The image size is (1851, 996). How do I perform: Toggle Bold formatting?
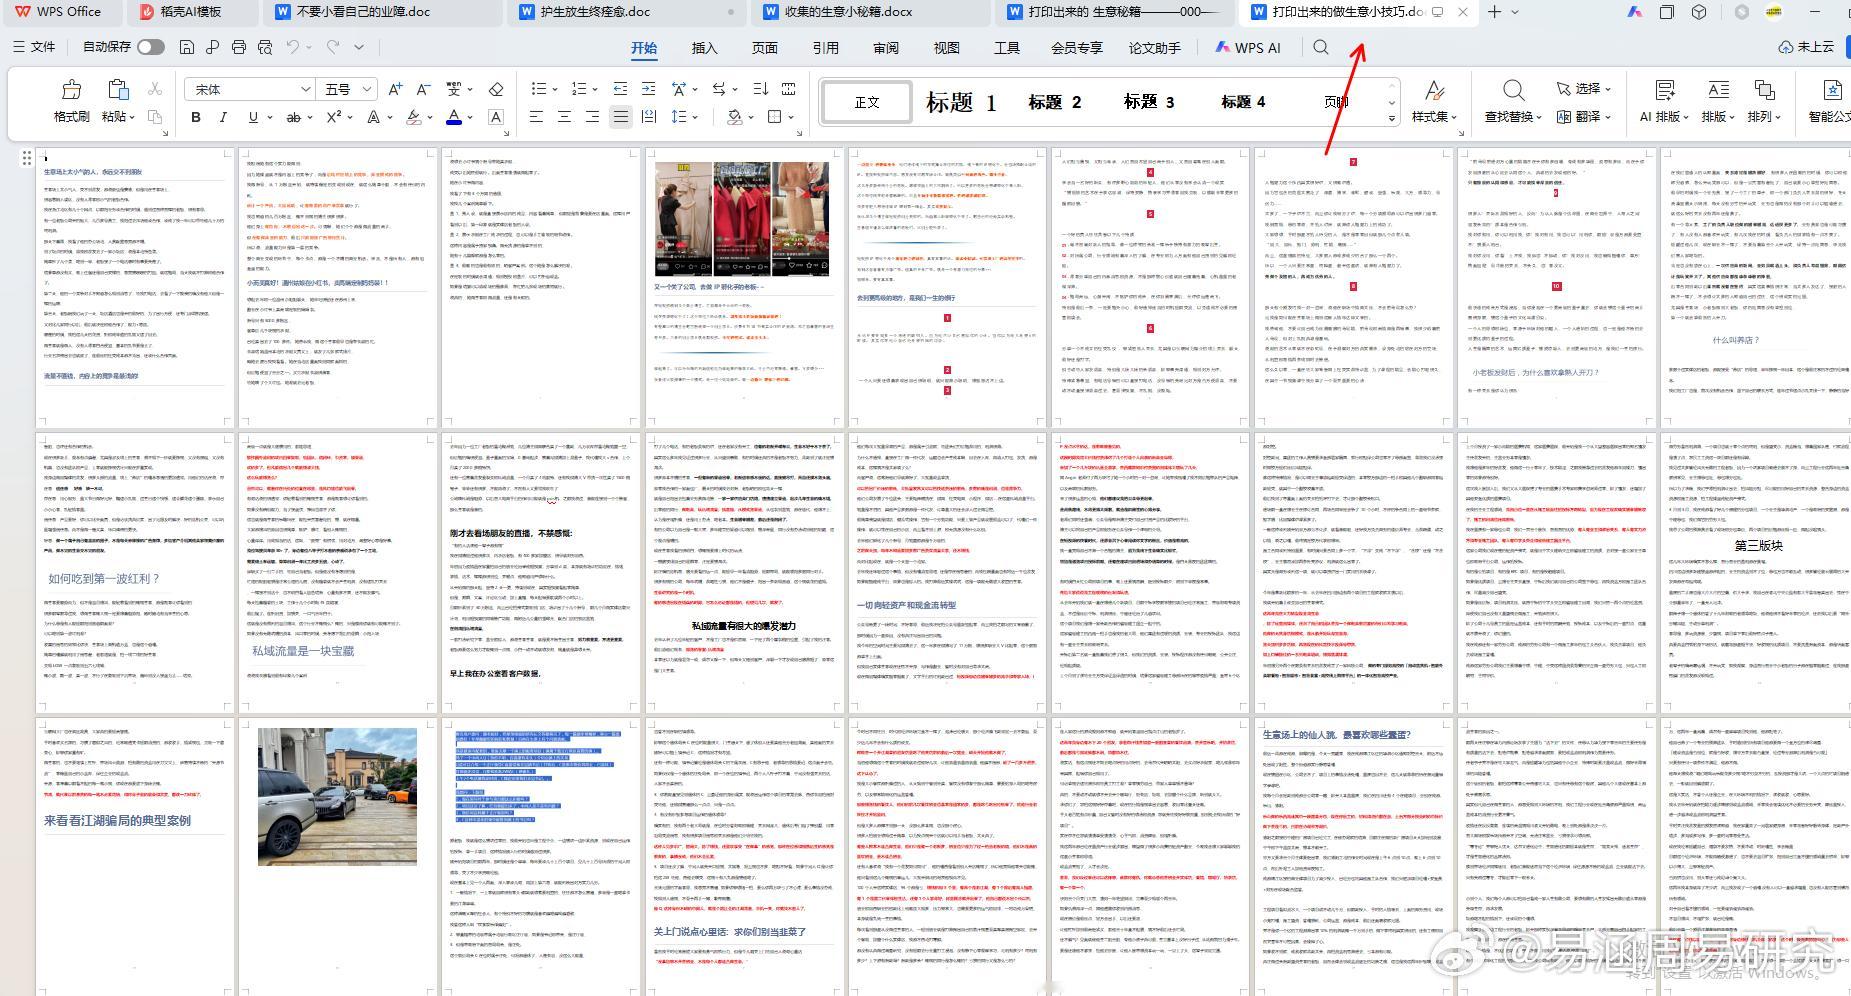[x=196, y=117]
